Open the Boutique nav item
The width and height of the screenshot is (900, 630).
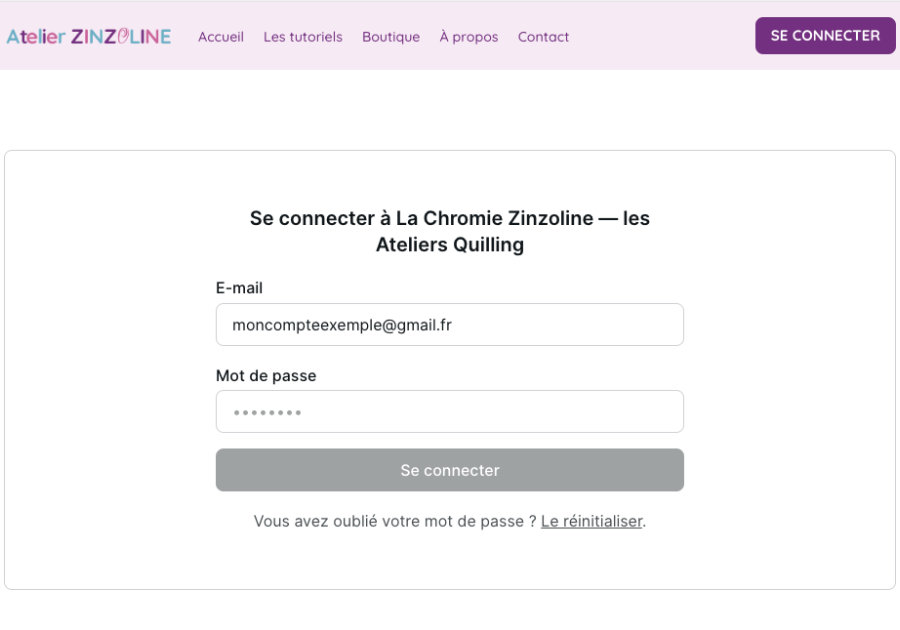coord(391,37)
